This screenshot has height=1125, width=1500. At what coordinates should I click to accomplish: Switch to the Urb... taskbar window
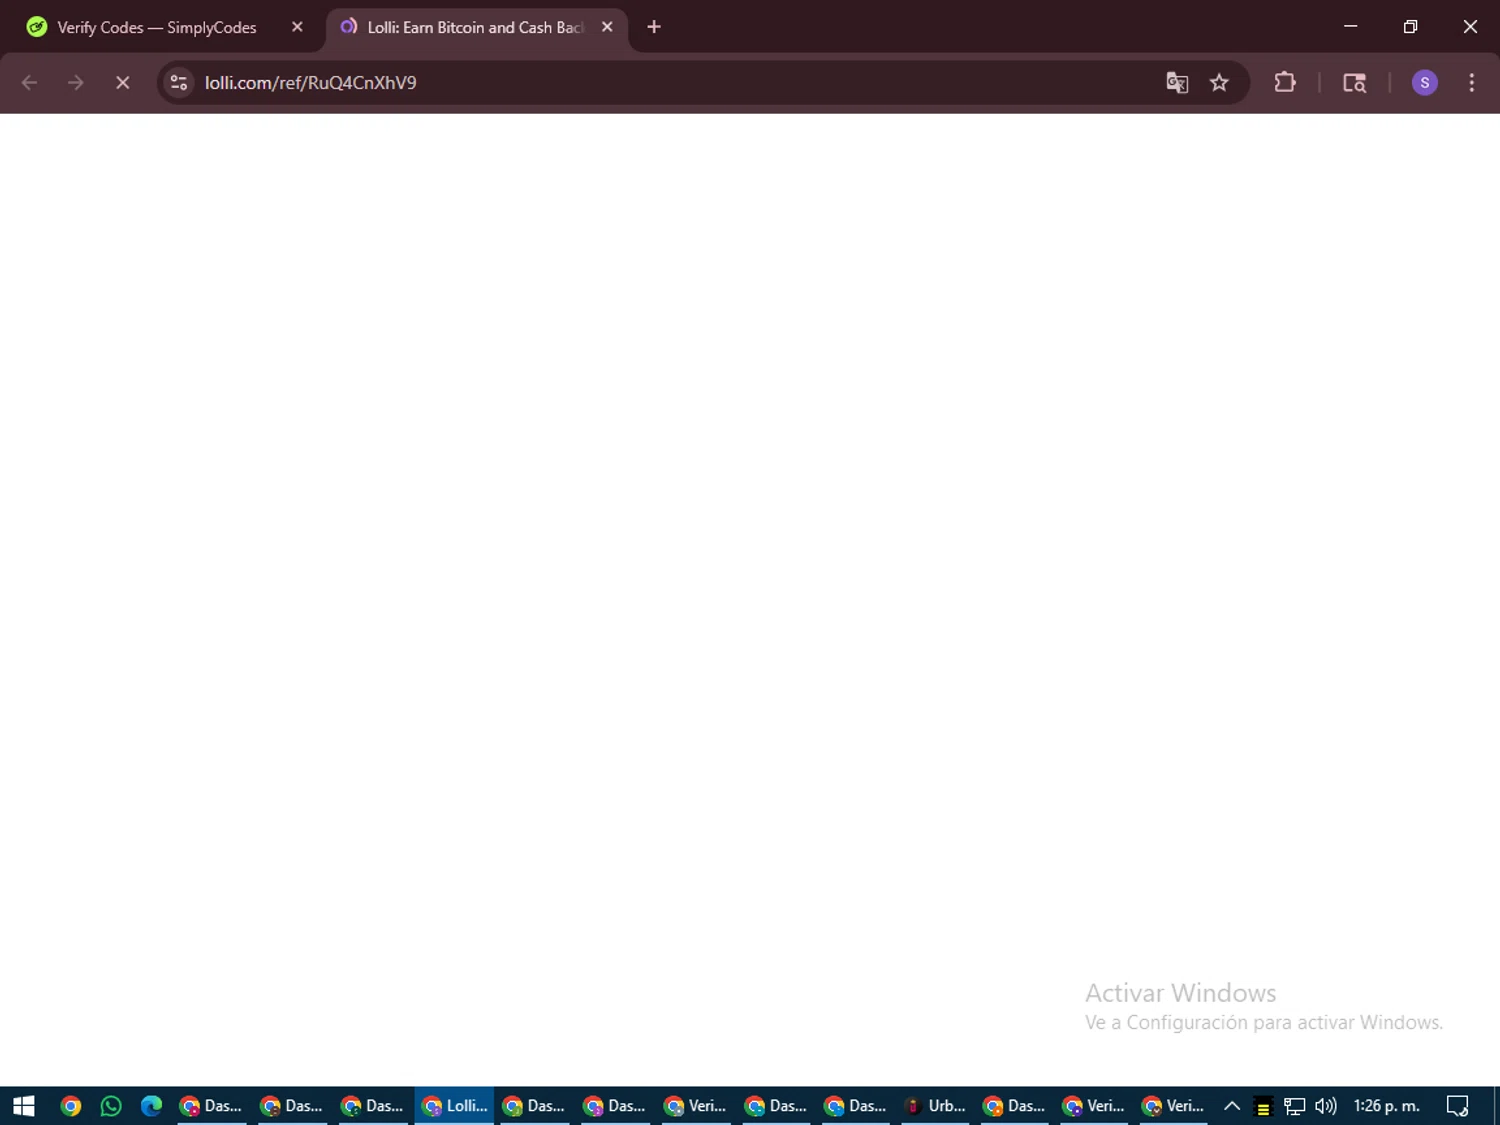[x=936, y=1106]
